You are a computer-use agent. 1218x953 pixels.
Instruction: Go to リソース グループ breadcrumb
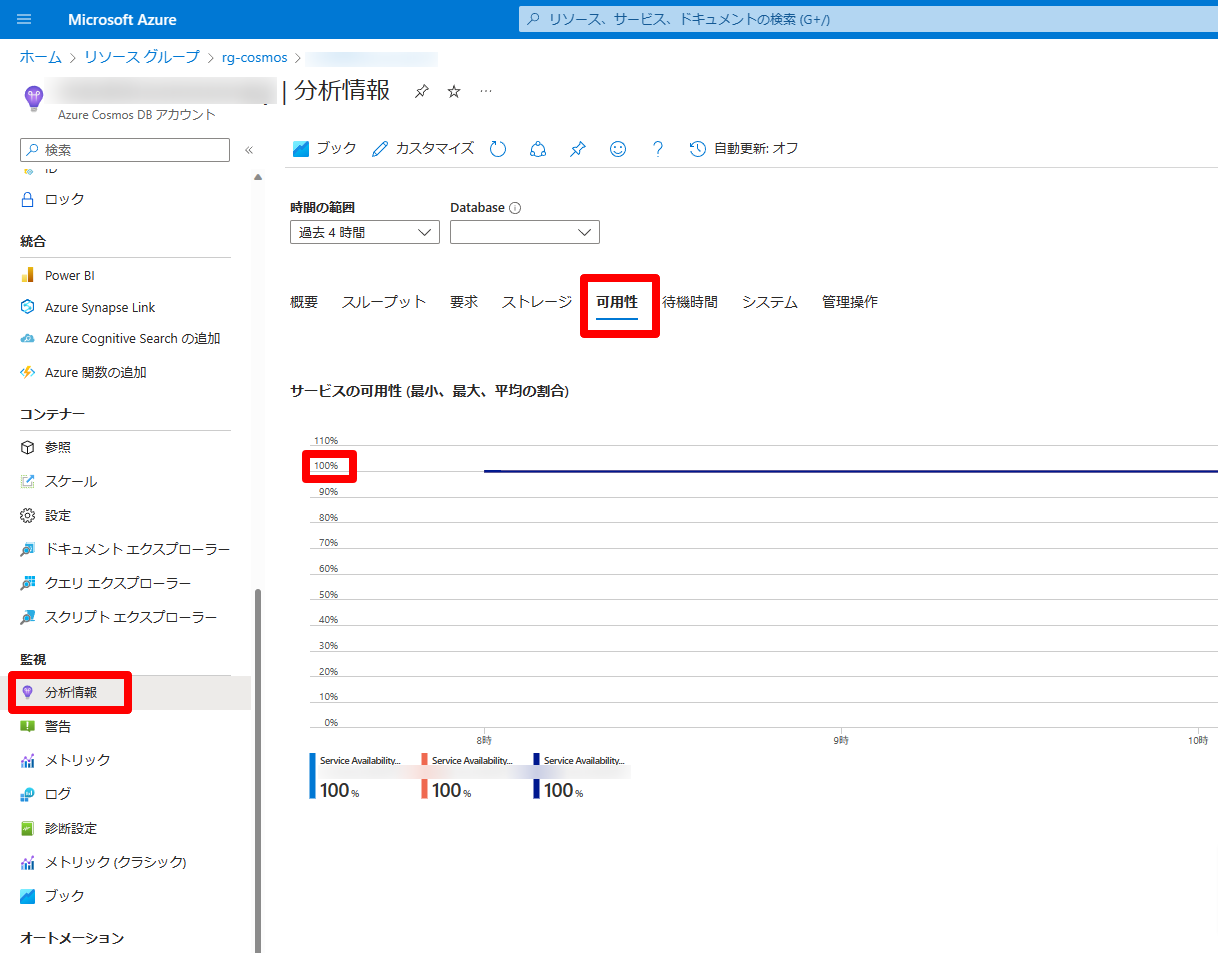click(142, 57)
